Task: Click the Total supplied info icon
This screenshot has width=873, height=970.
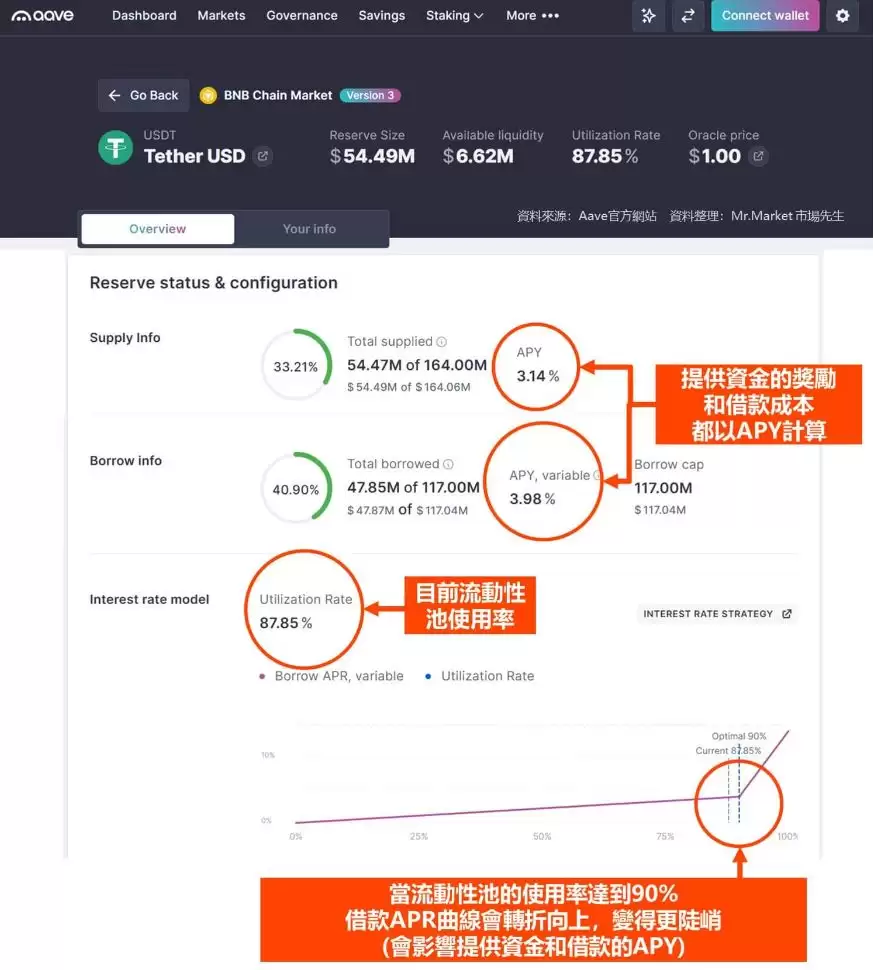Action: [442, 341]
